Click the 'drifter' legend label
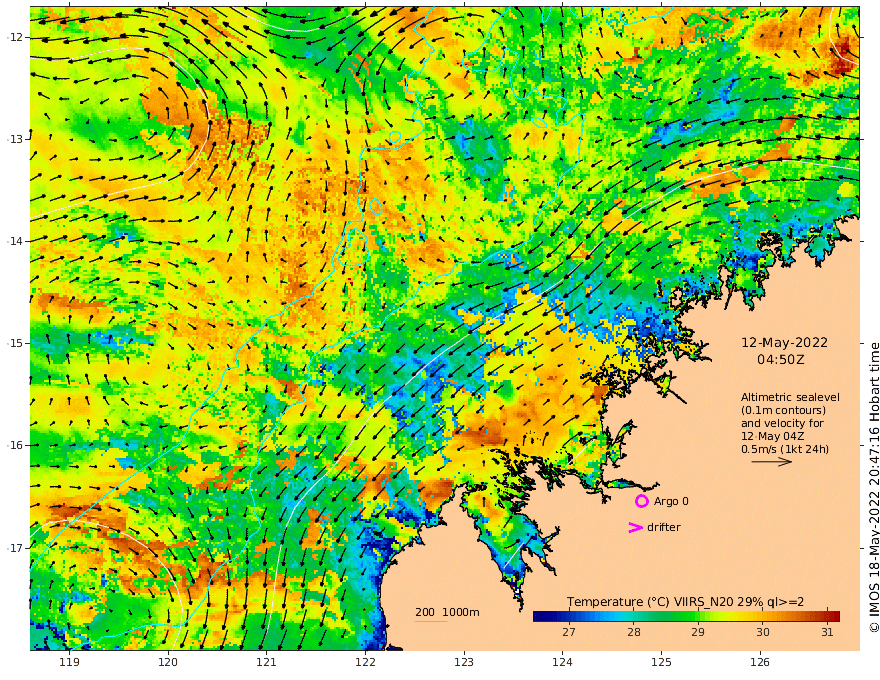Image resolution: width=880 pixels, height=680 pixels. (x=663, y=527)
